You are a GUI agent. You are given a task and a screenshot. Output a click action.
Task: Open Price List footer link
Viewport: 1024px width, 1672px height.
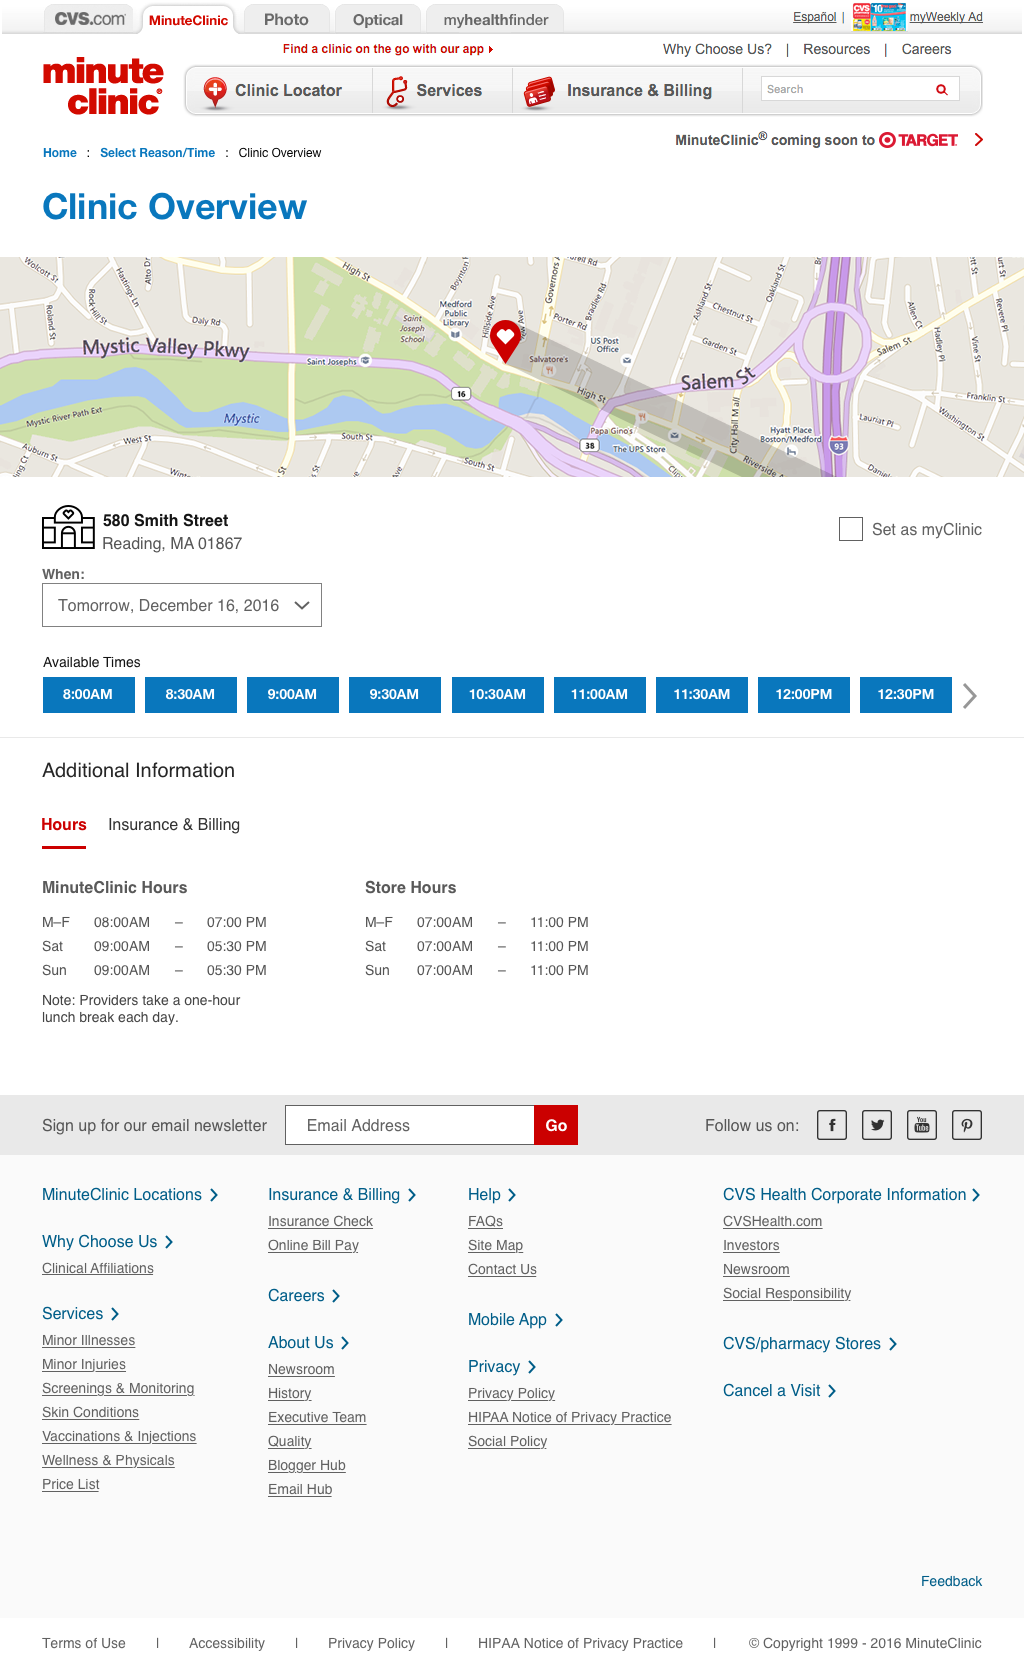(70, 1484)
